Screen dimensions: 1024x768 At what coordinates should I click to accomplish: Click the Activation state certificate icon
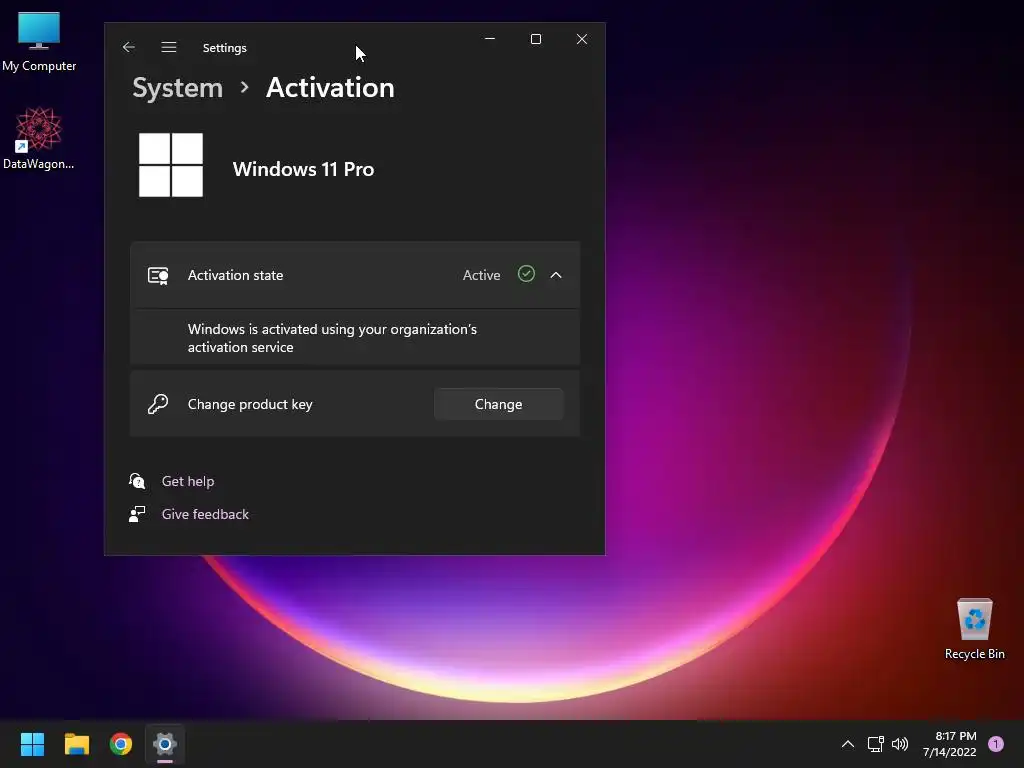tap(158, 276)
